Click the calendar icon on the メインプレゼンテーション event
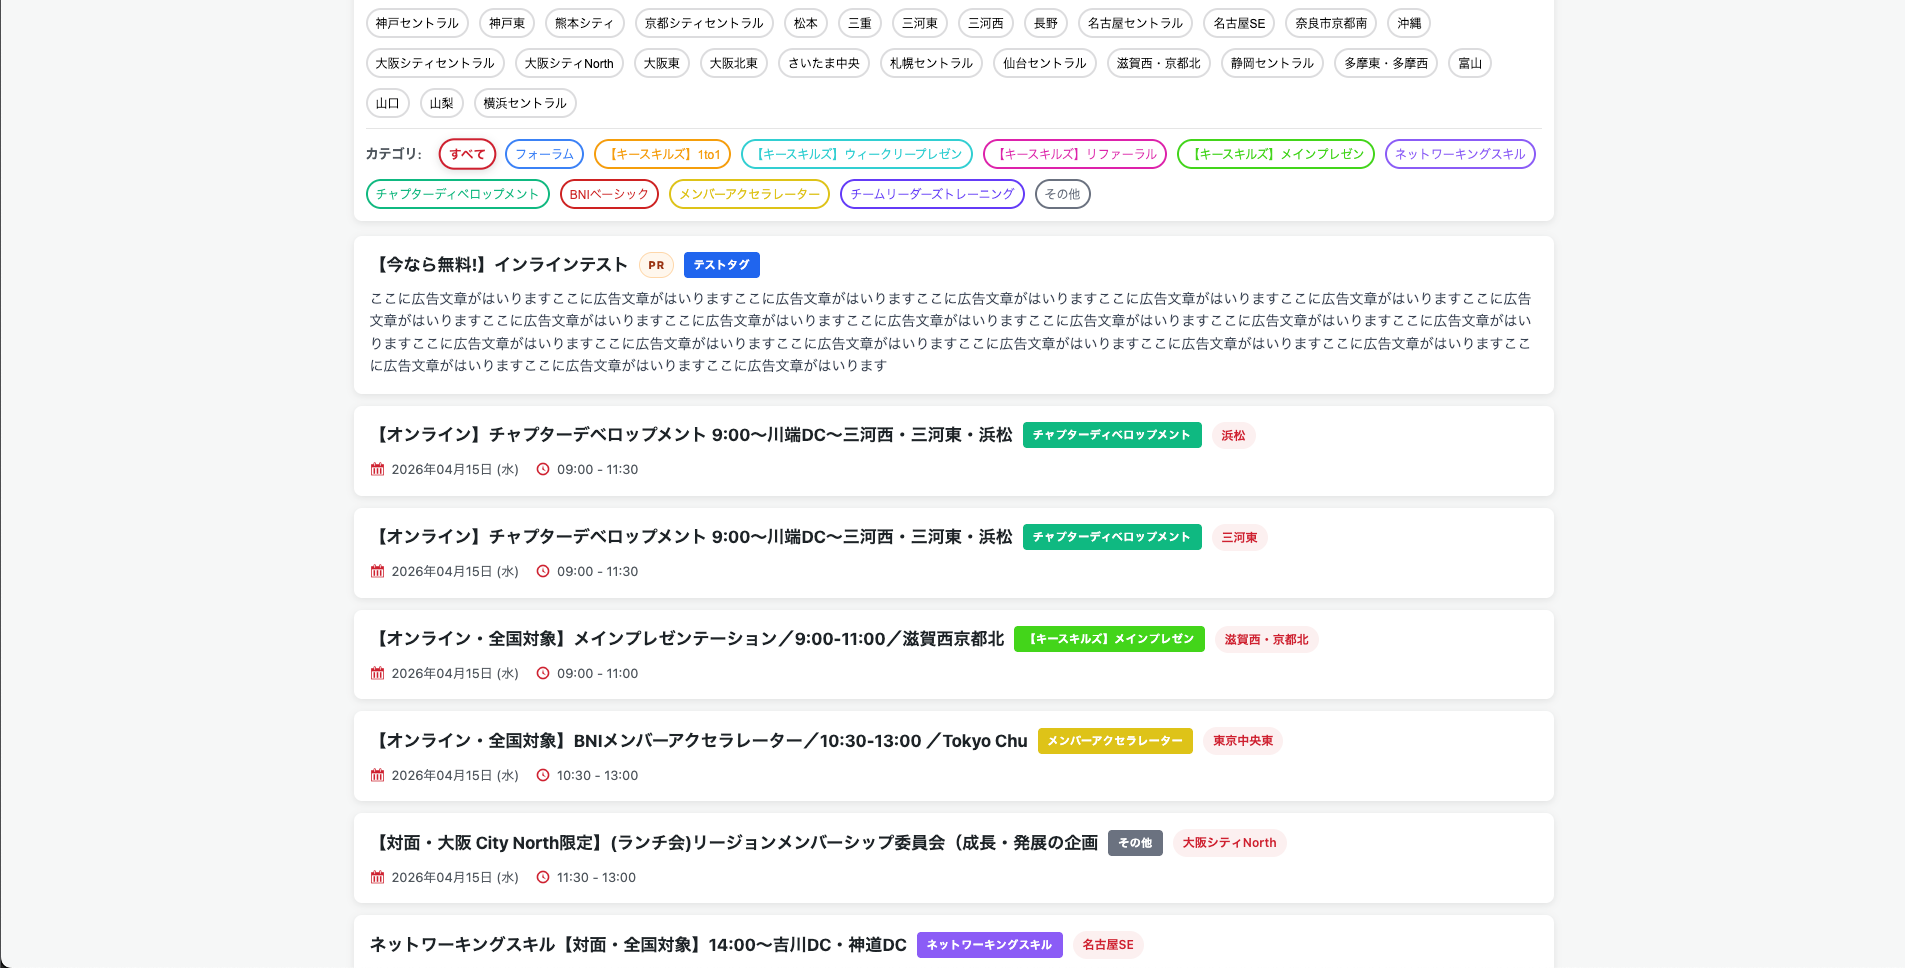This screenshot has width=1905, height=968. click(x=377, y=673)
